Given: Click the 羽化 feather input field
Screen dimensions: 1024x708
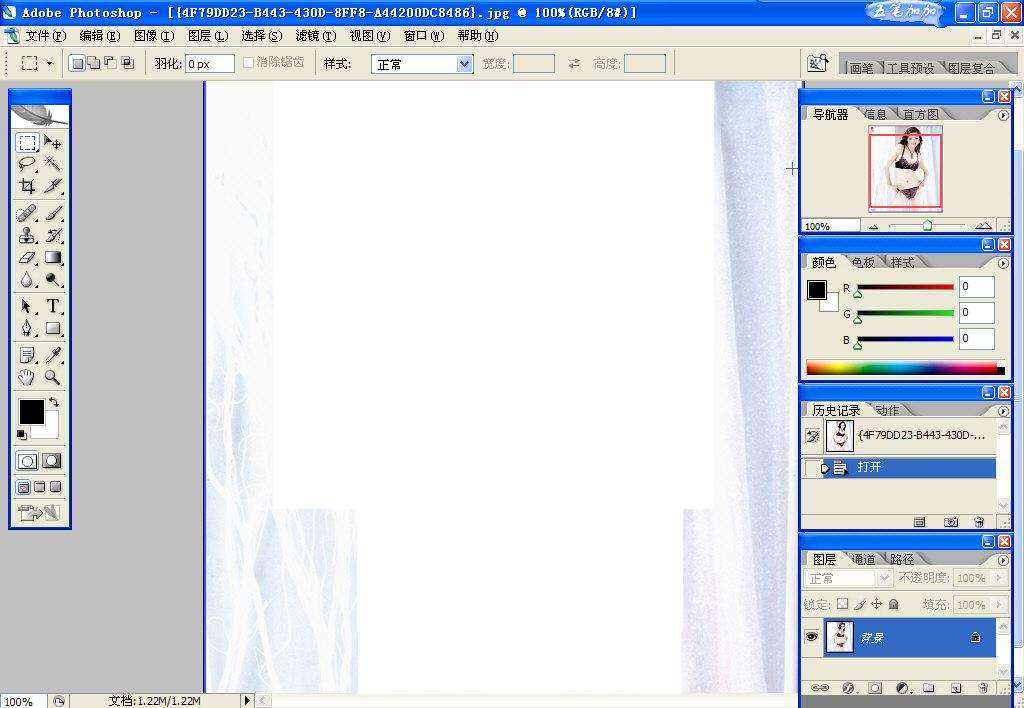Looking at the screenshot, I should (210, 64).
